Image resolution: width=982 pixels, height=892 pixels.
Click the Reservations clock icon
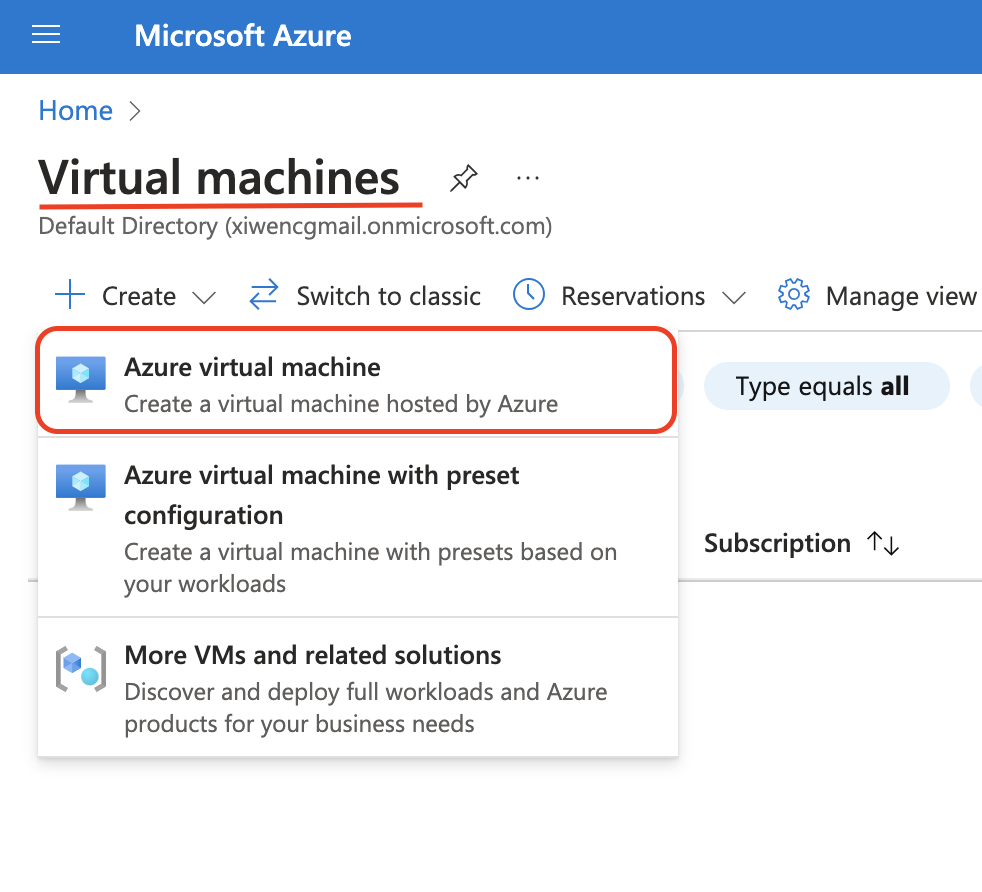coord(529,294)
